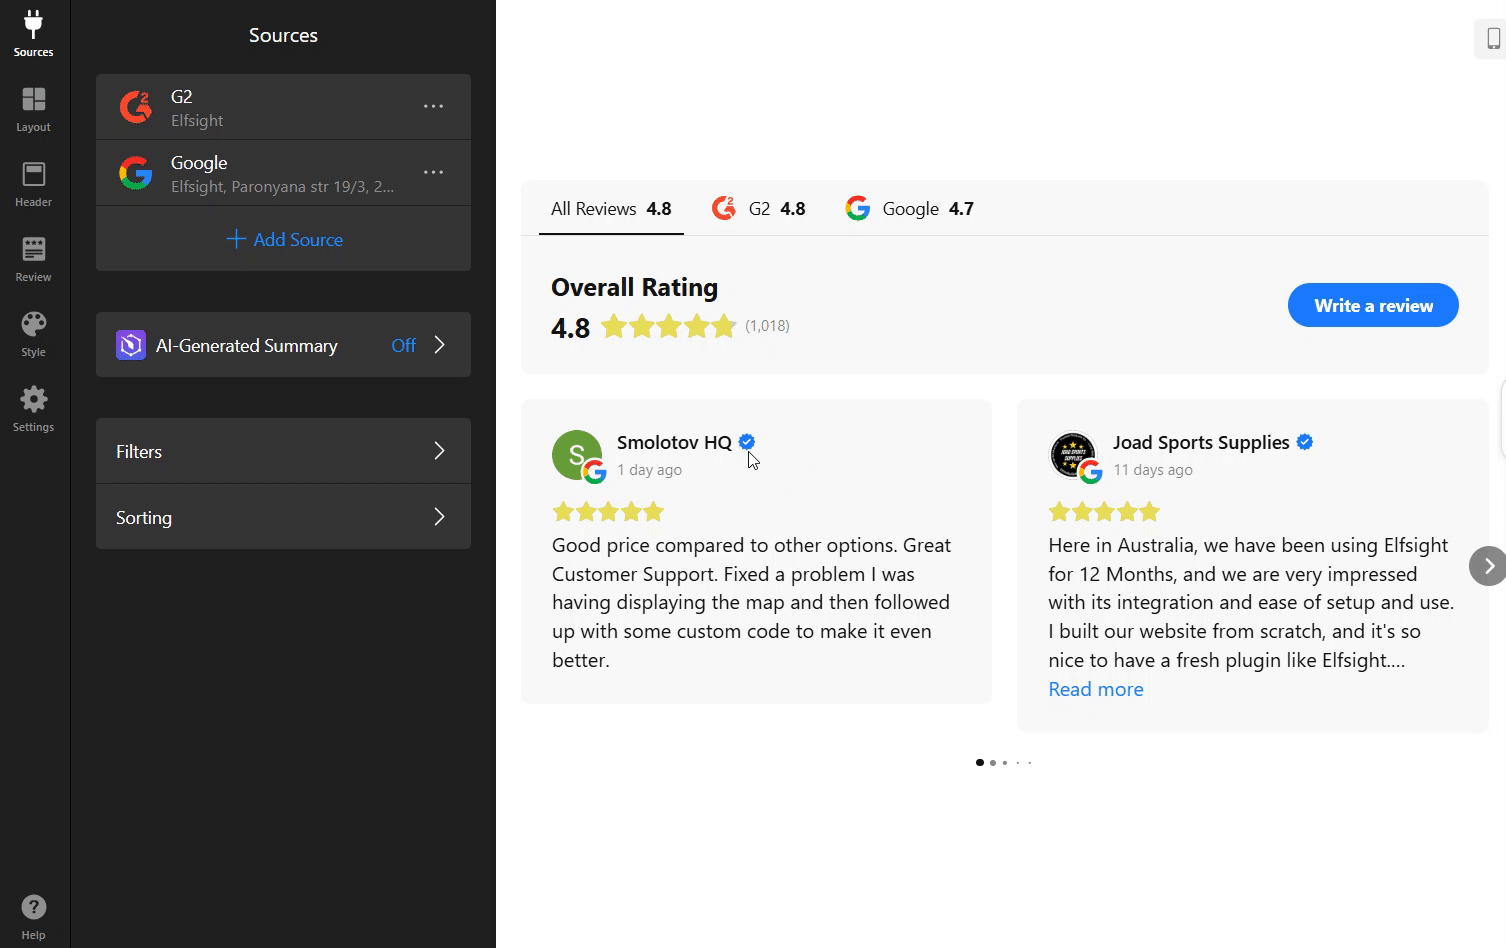
Task: Open the Review settings icon
Action: (x=33, y=259)
